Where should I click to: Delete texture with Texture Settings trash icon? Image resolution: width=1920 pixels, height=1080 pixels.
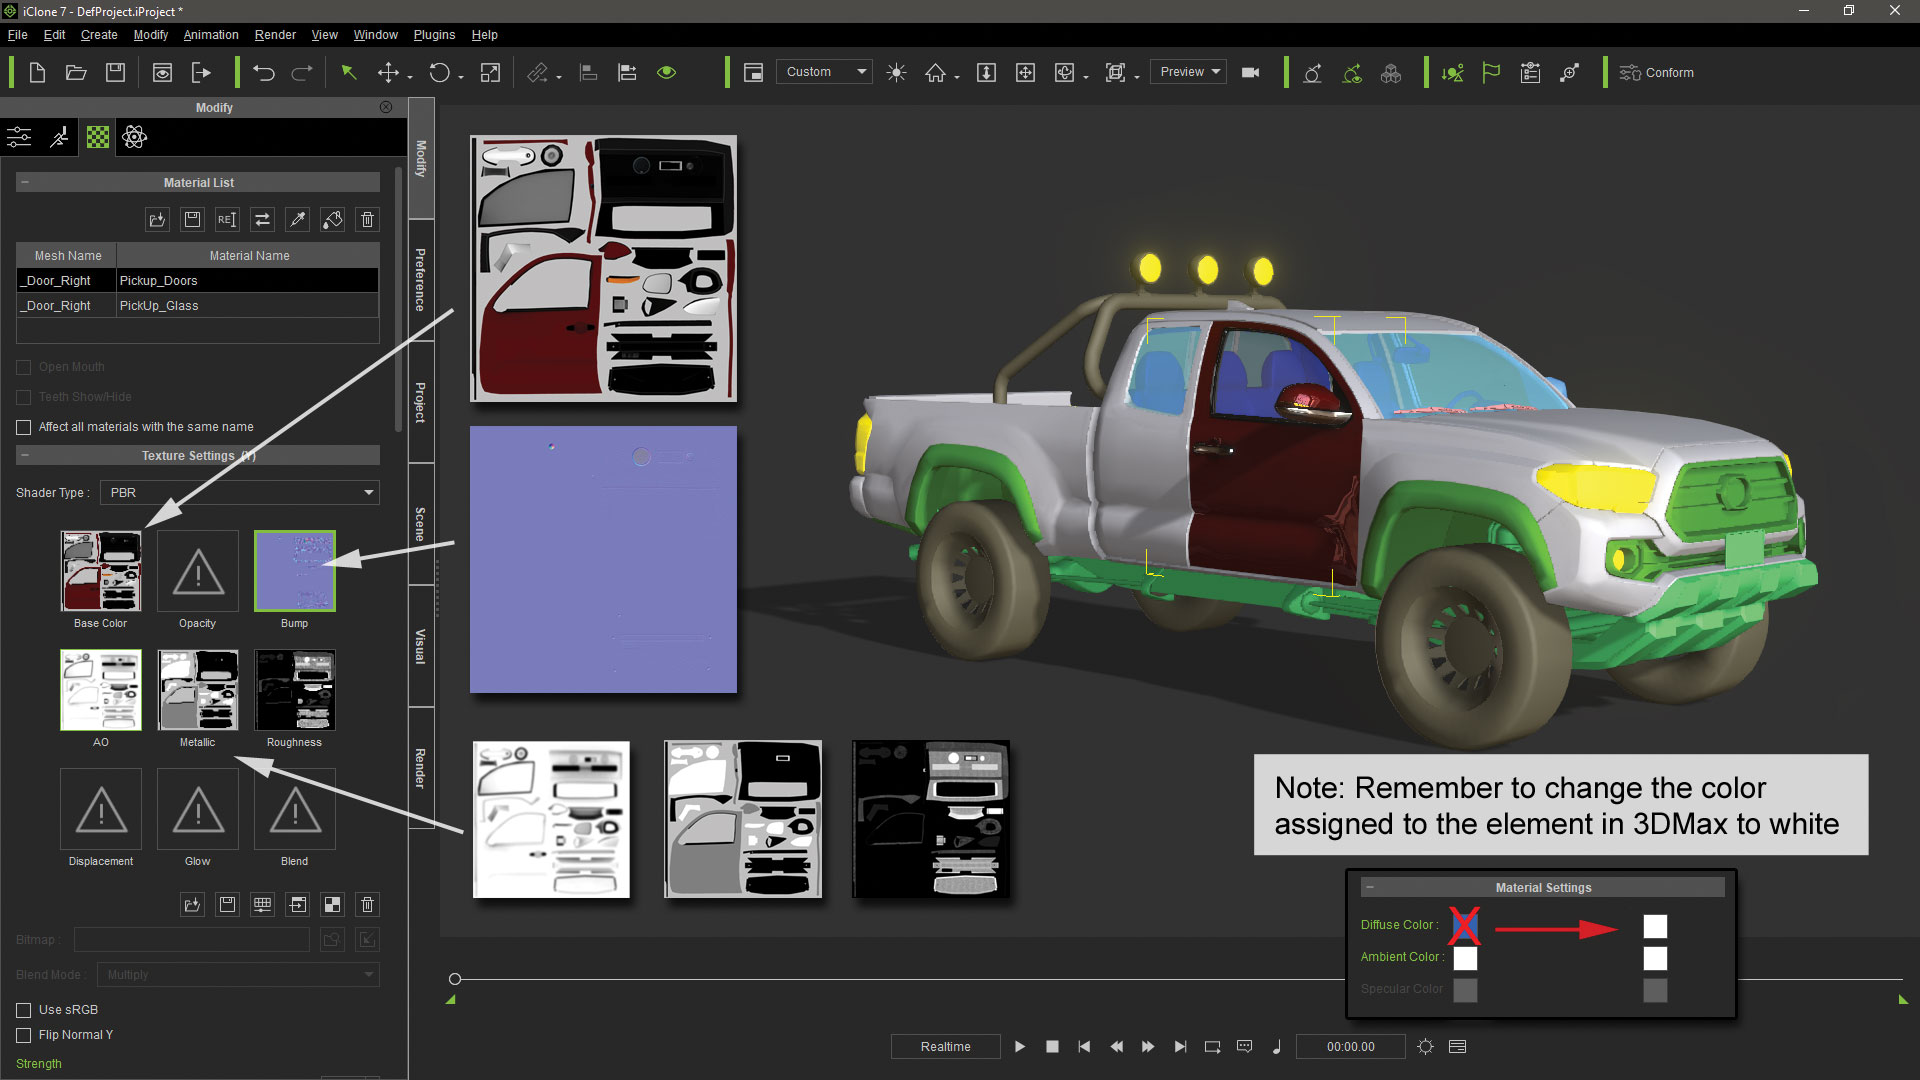point(367,904)
